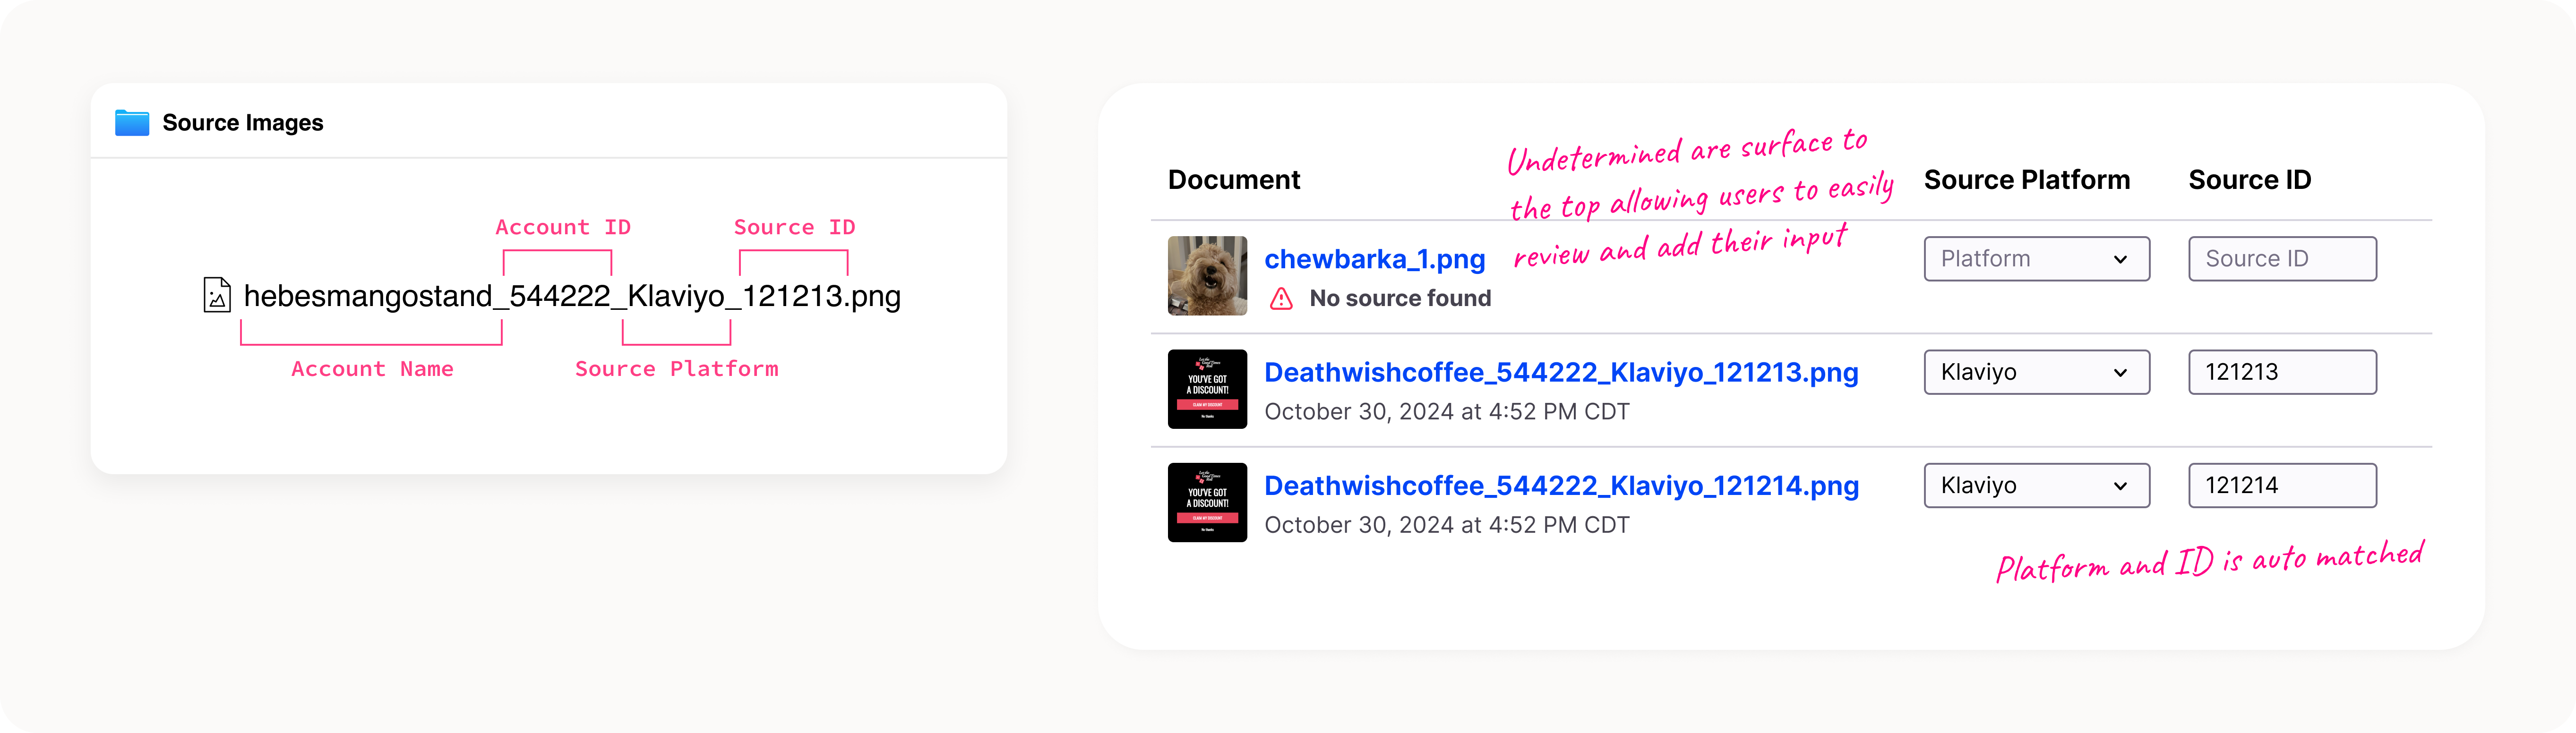Click the image file icon beside hebesmangostand filename

click(x=217, y=295)
